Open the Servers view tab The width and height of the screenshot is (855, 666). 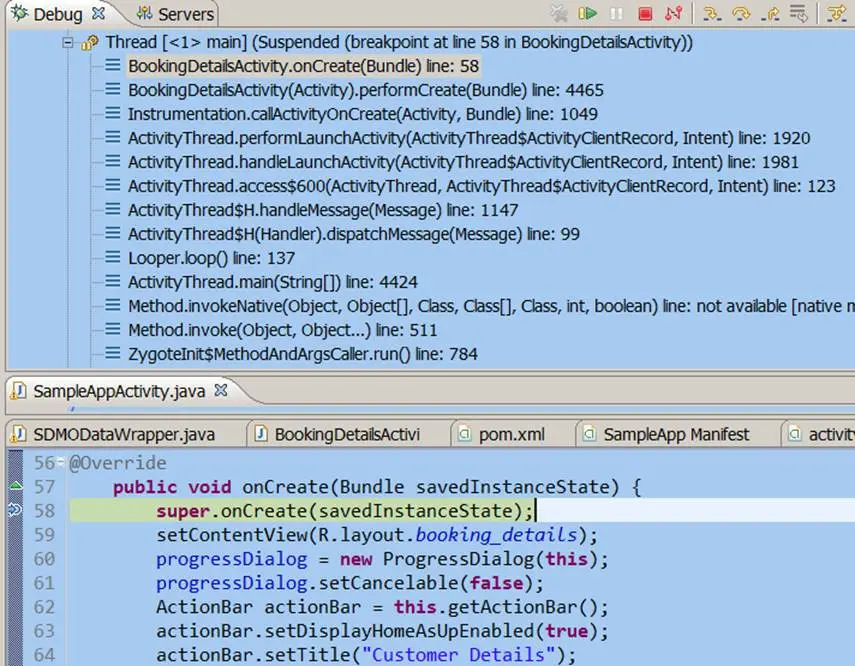coord(174,14)
